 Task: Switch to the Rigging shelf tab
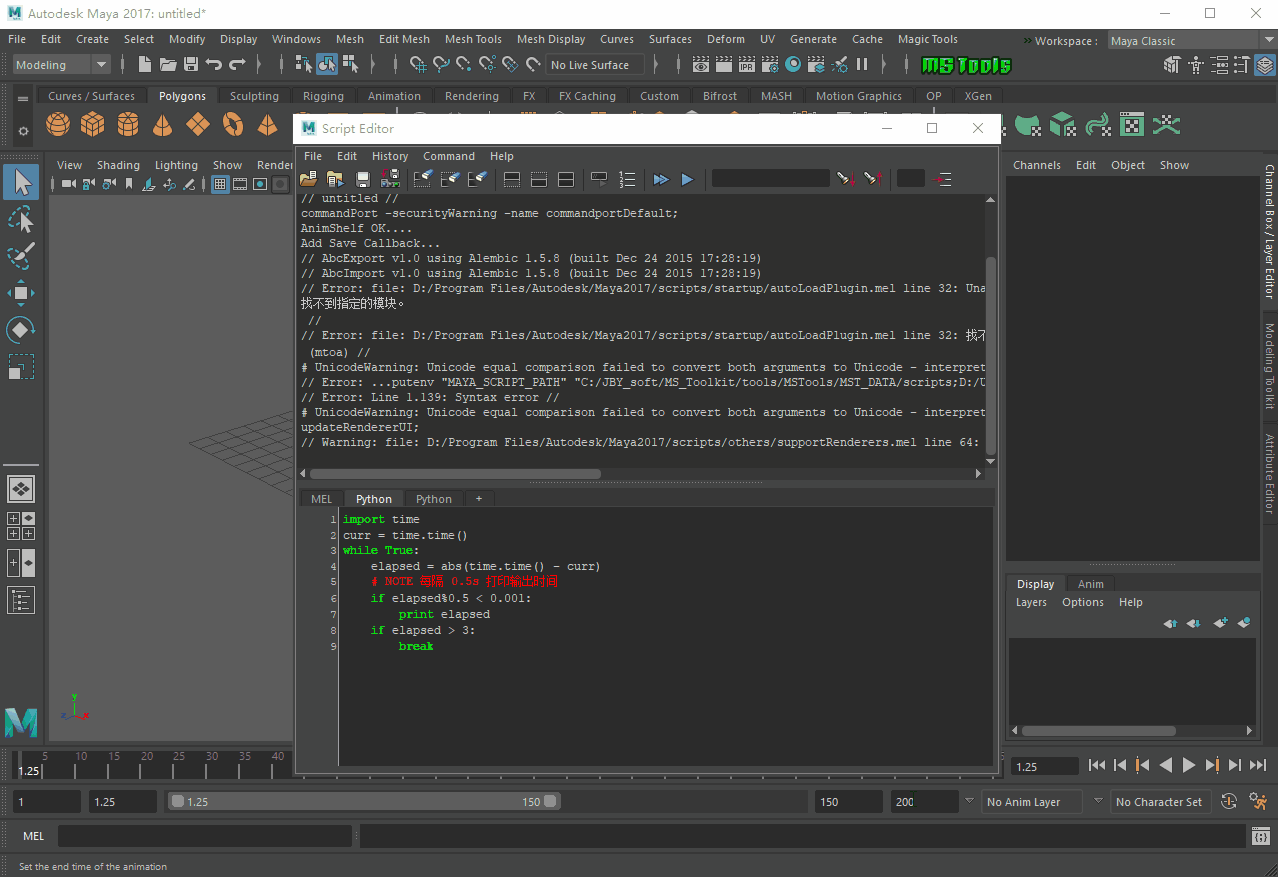point(323,96)
